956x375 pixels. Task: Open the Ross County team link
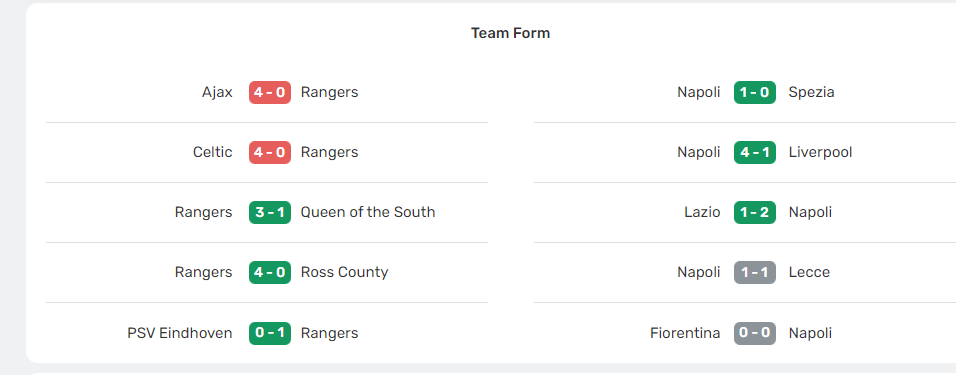(344, 273)
